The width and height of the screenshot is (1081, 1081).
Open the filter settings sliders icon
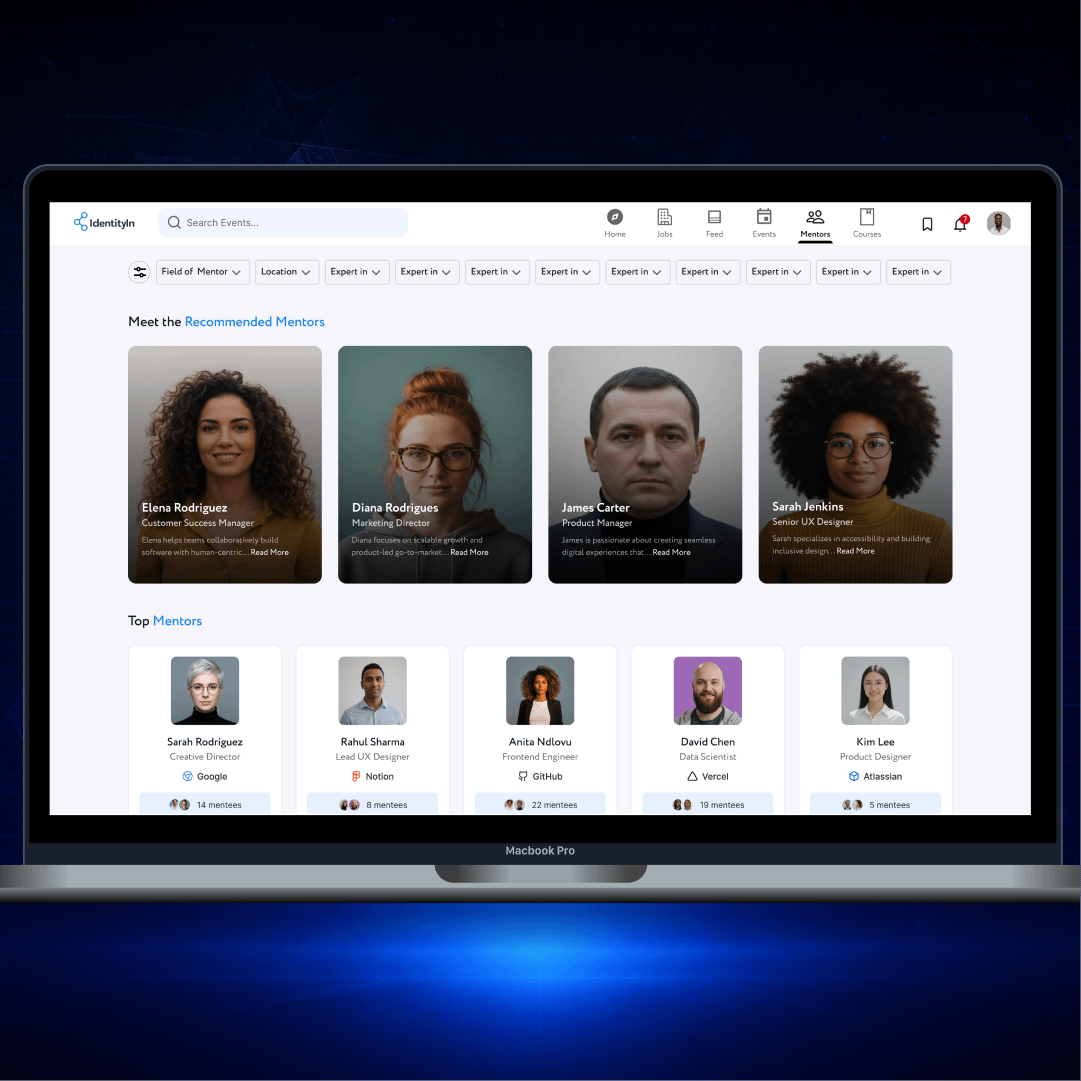140,272
